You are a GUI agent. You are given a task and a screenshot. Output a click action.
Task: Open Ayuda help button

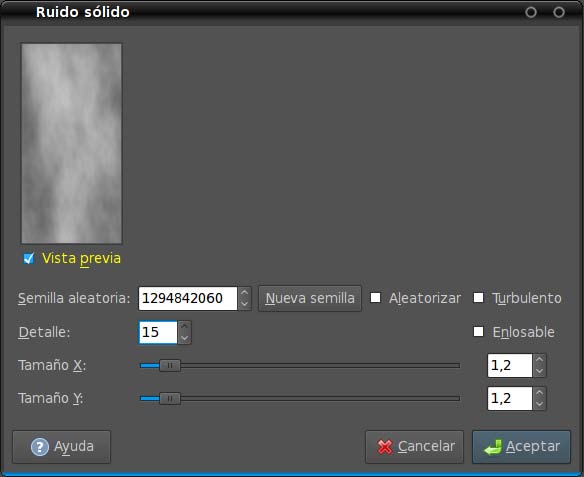click(61, 446)
